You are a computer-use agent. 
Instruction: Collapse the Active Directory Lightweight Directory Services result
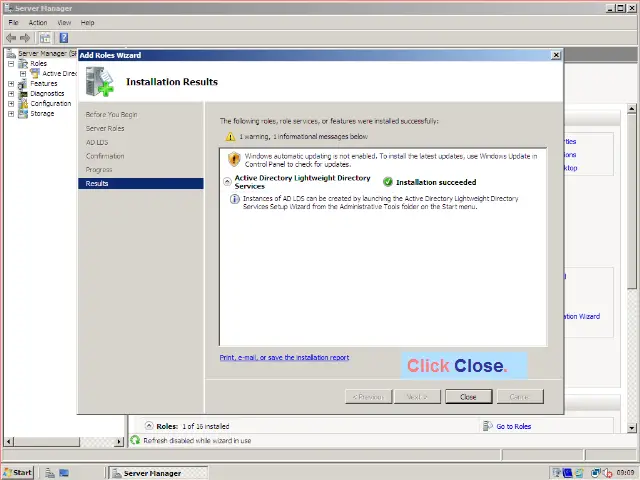click(227, 182)
